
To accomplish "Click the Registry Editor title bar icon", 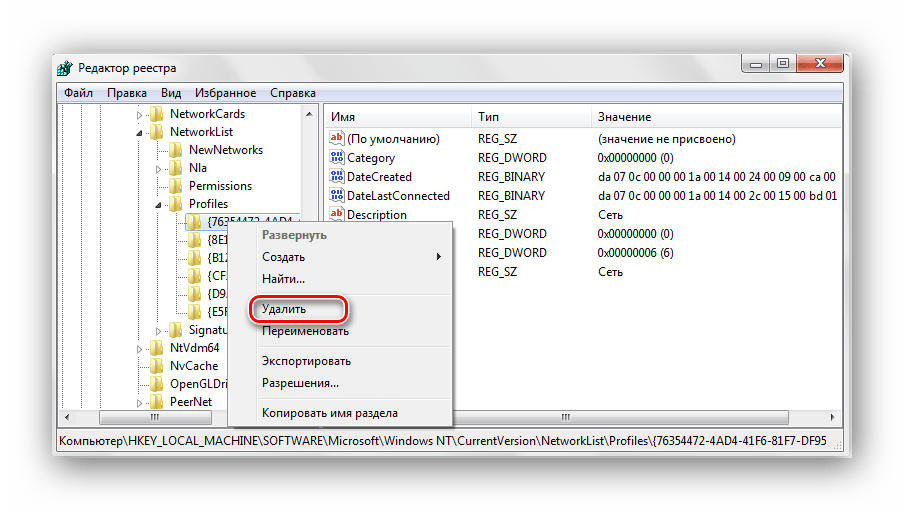I will [64, 68].
